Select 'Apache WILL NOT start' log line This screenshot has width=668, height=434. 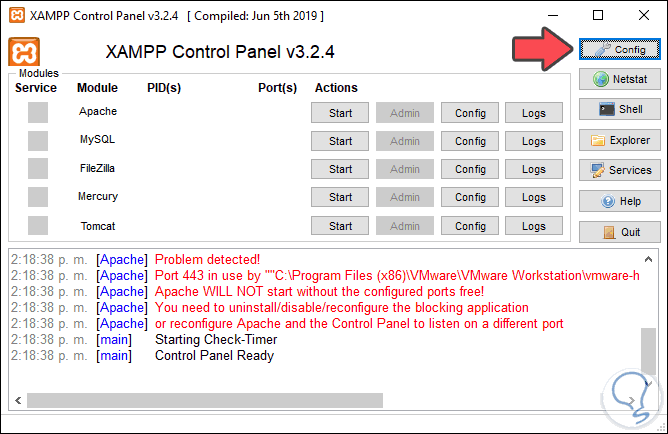click(x=319, y=292)
